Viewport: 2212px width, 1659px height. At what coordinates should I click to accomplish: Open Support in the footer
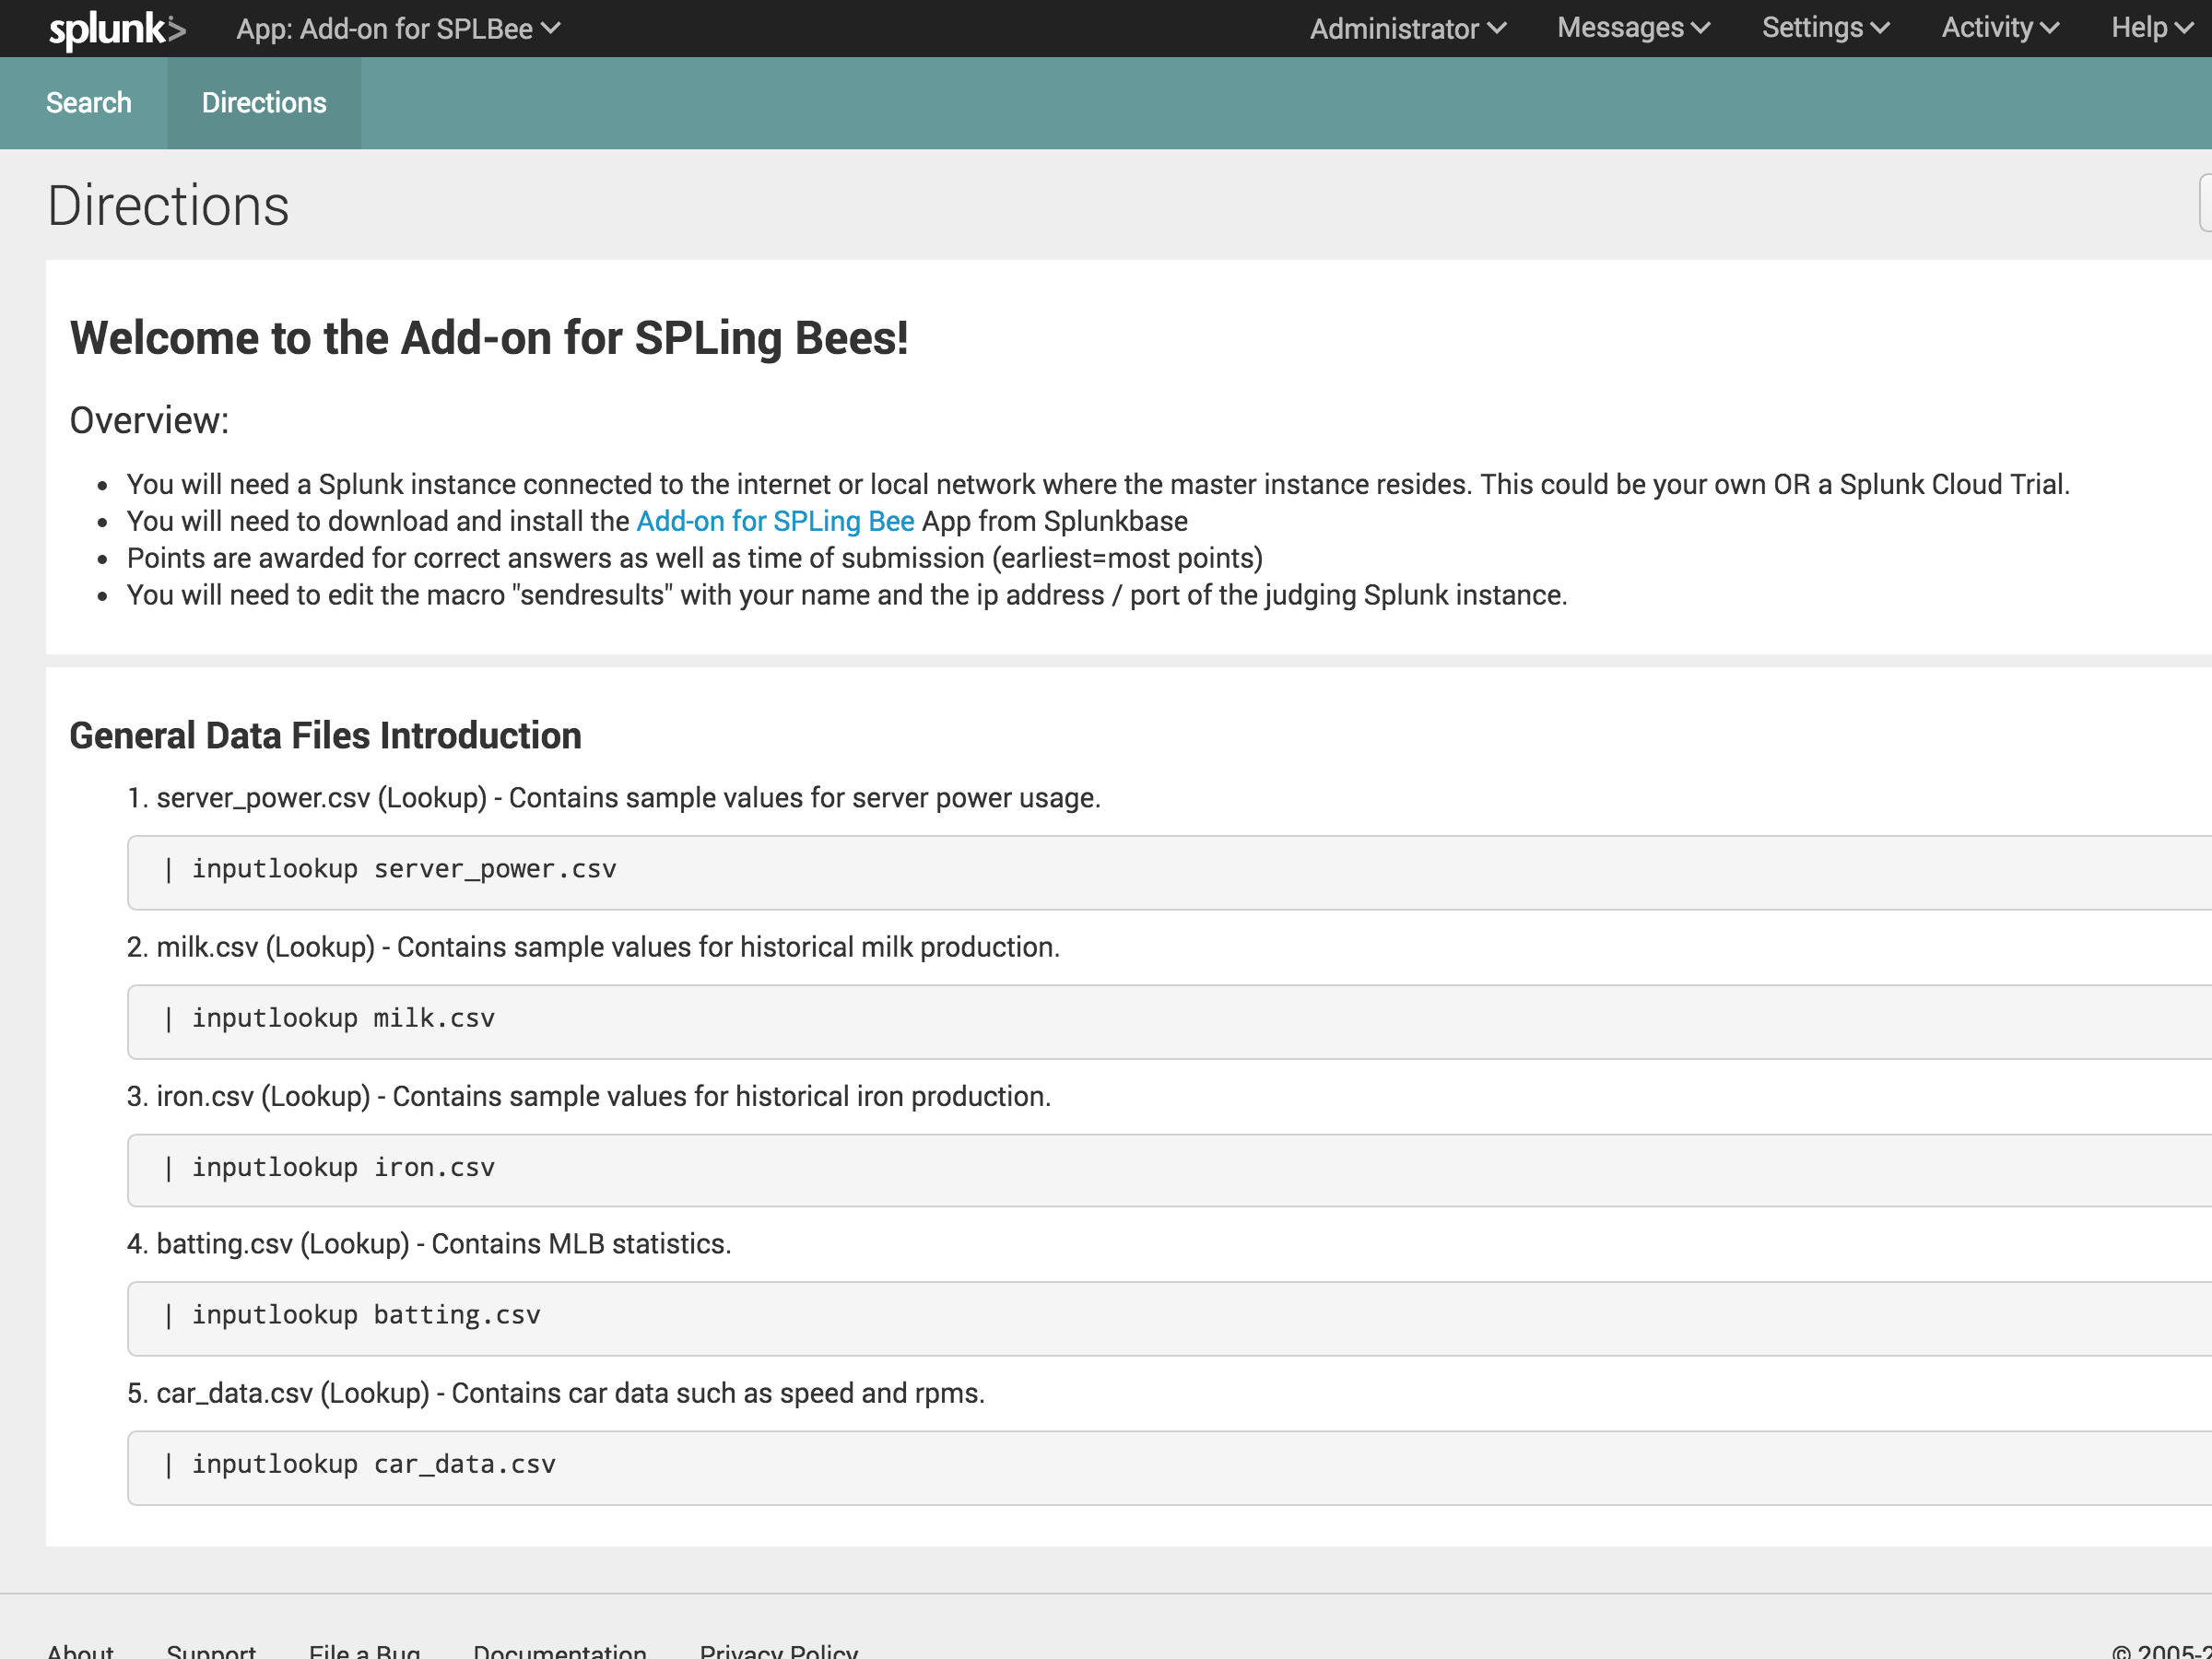point(211,1649)
